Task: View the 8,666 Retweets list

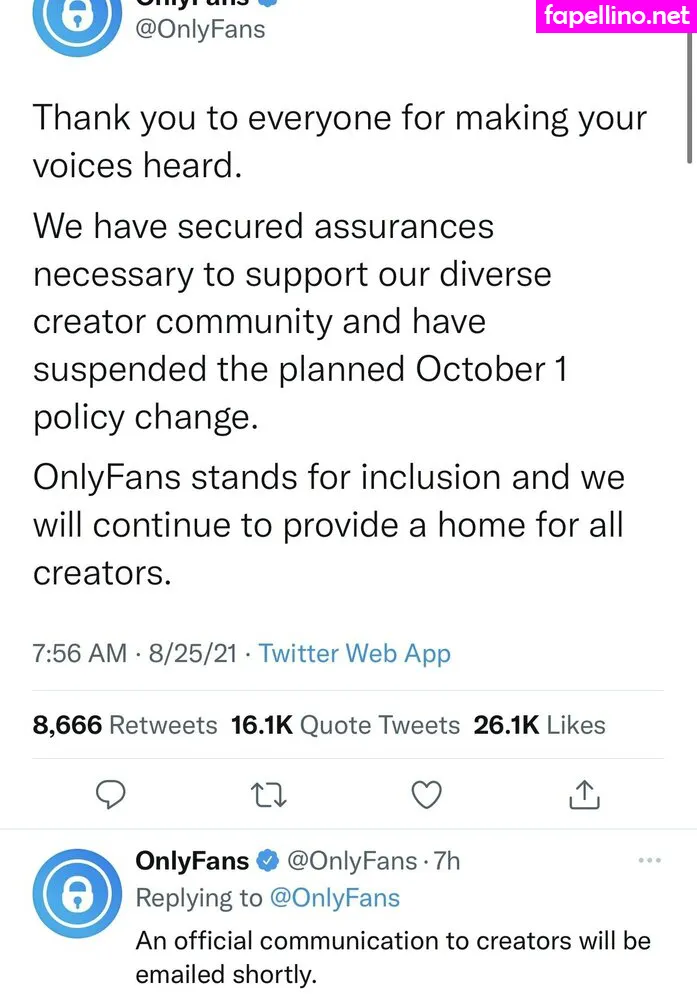Action: pyautogui.click(x=125, y=724)
